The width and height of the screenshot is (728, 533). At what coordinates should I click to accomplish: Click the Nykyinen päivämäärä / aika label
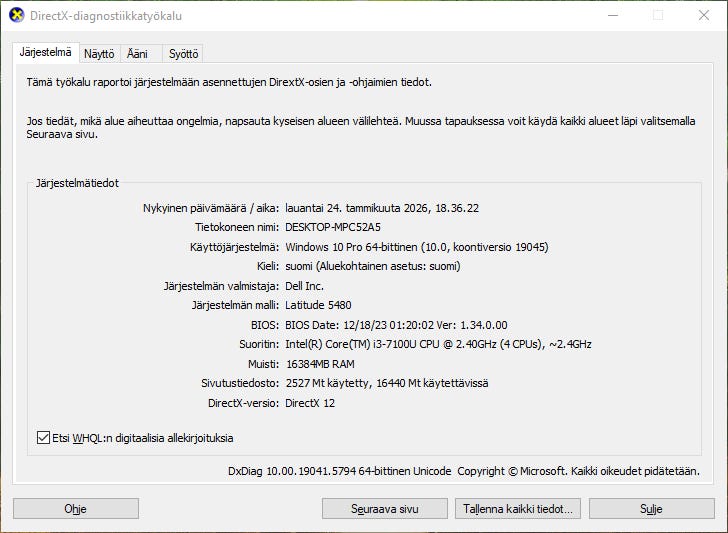tap(211, 208)
